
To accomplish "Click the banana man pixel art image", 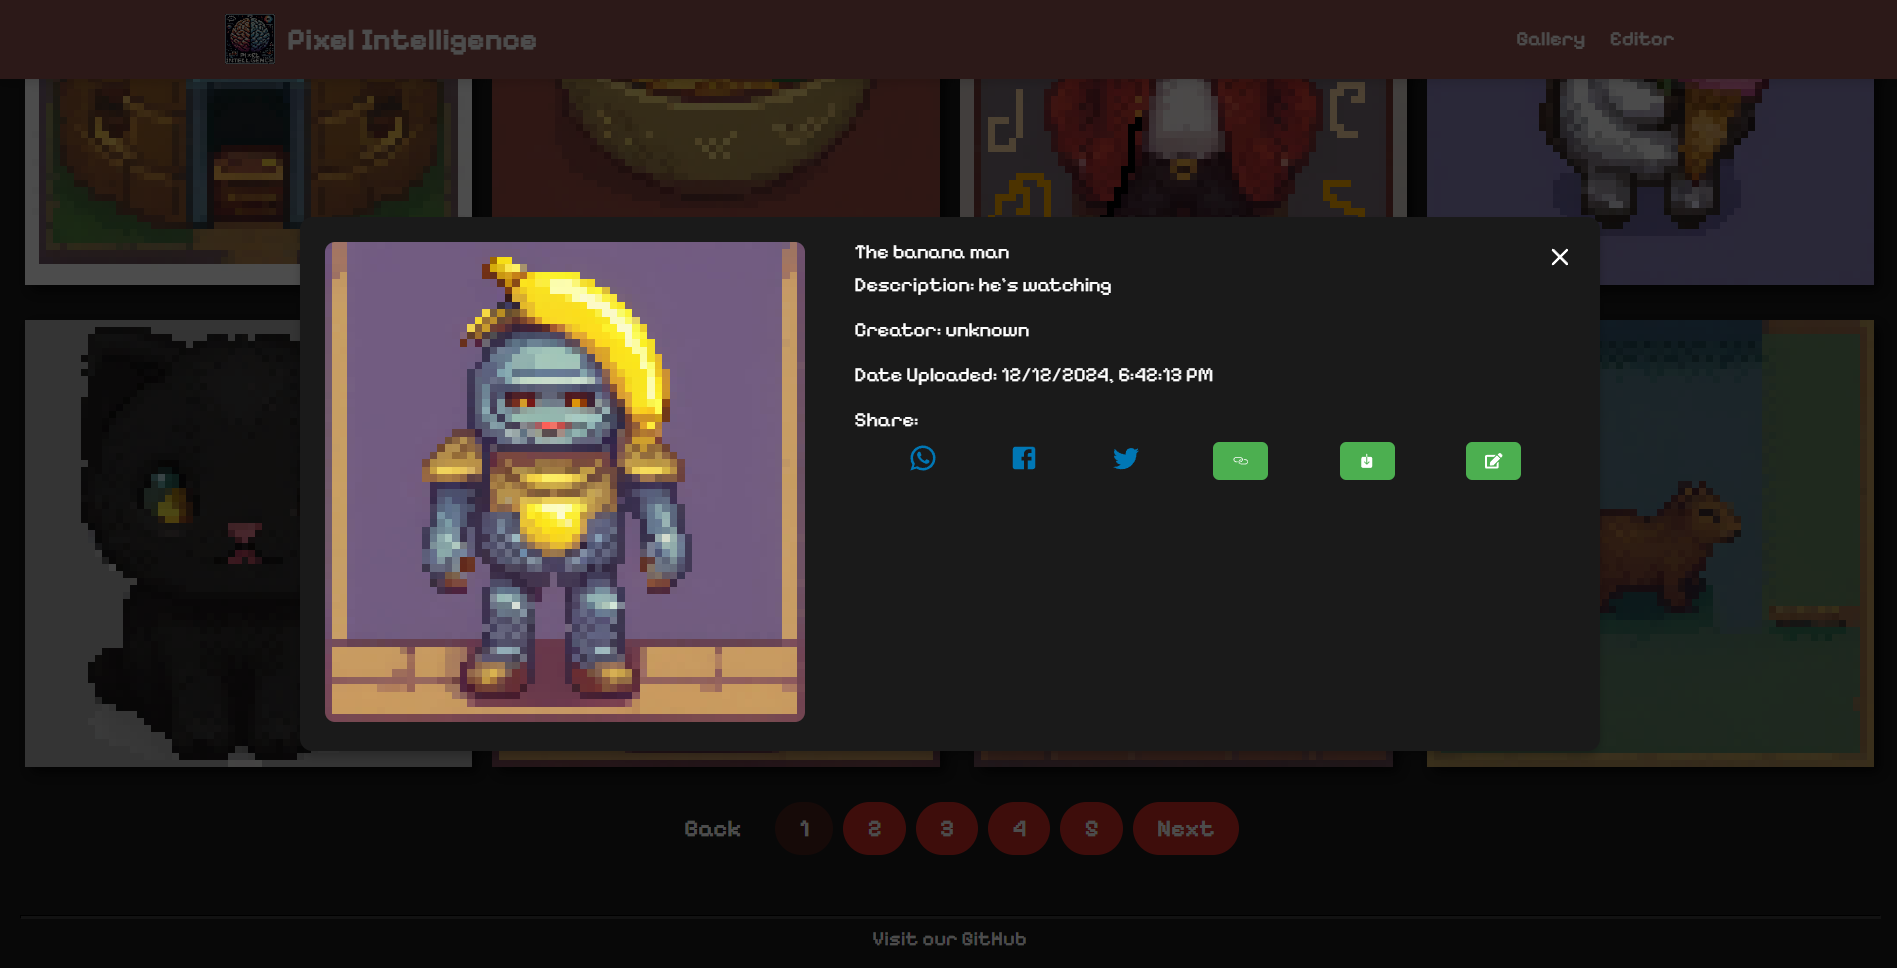I will point(565,482).
